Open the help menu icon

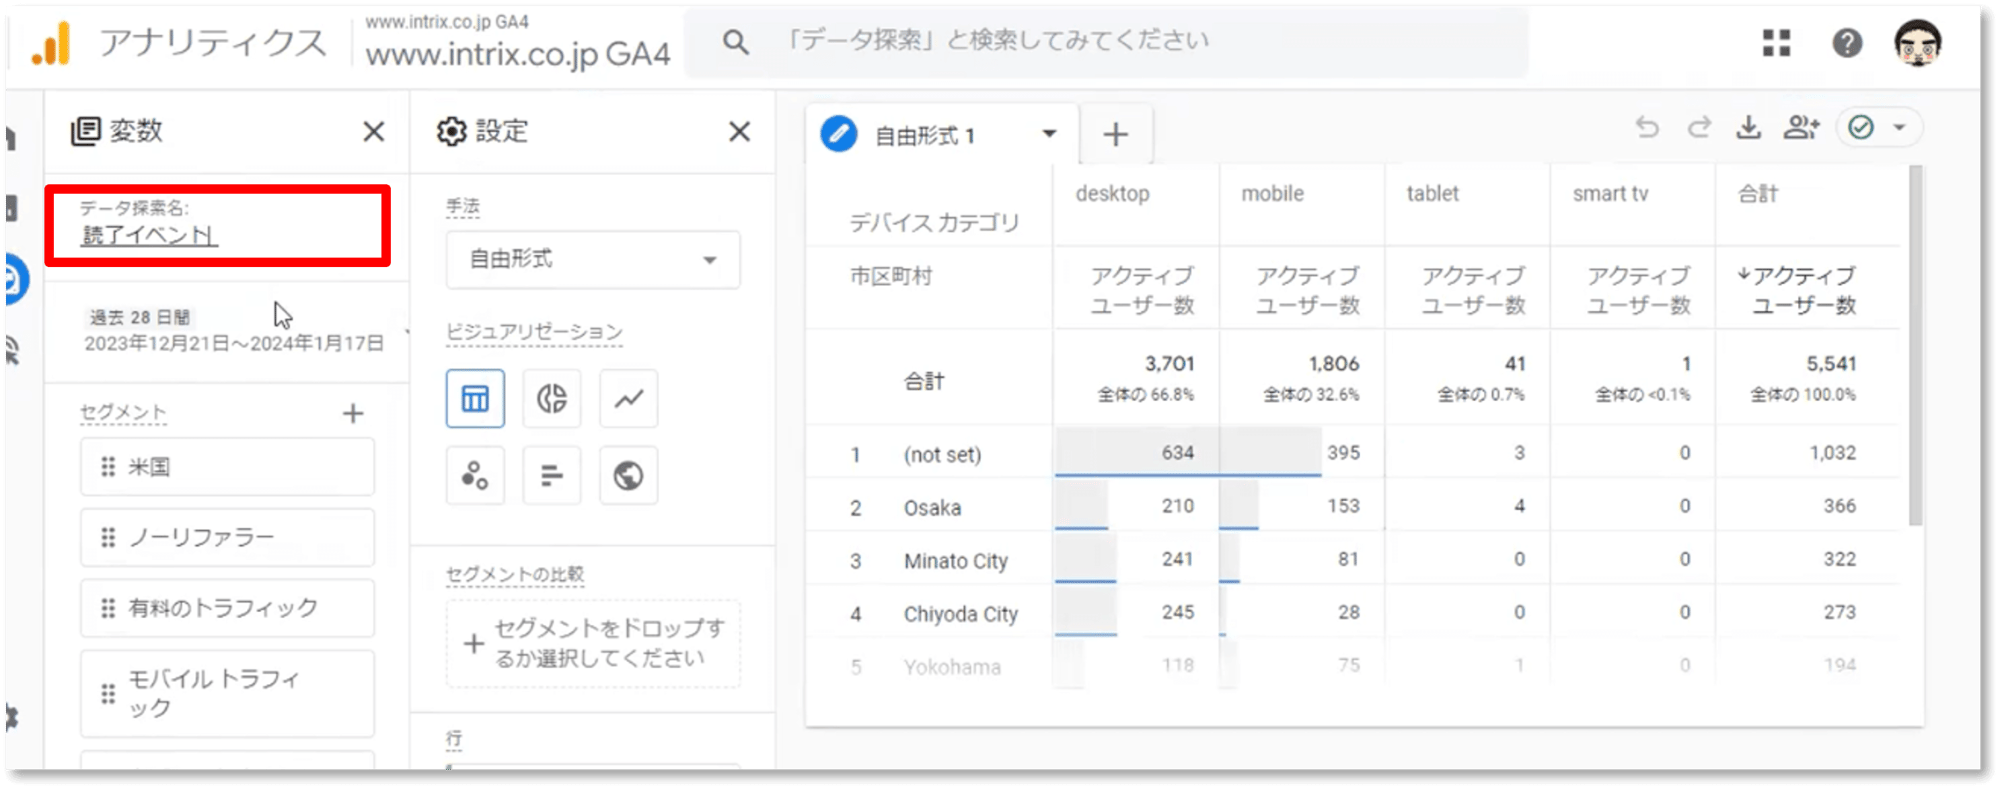1847,43
